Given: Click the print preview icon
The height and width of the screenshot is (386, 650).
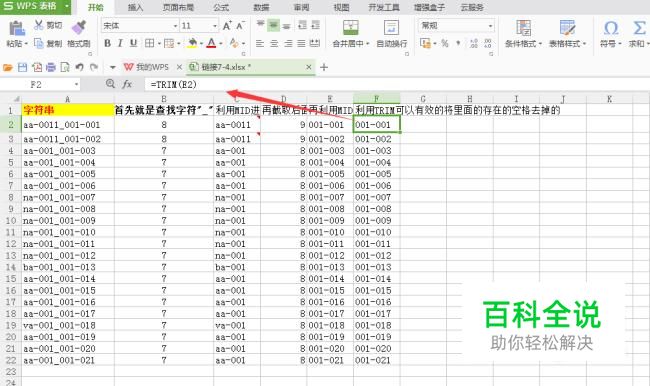Looking at the screenshot, I should (65, 67).
